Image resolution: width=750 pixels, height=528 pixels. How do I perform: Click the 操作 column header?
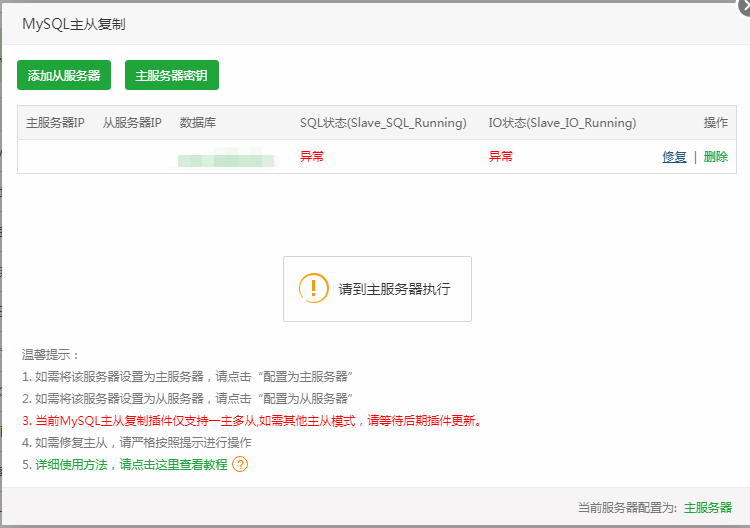tap(716, 123)
